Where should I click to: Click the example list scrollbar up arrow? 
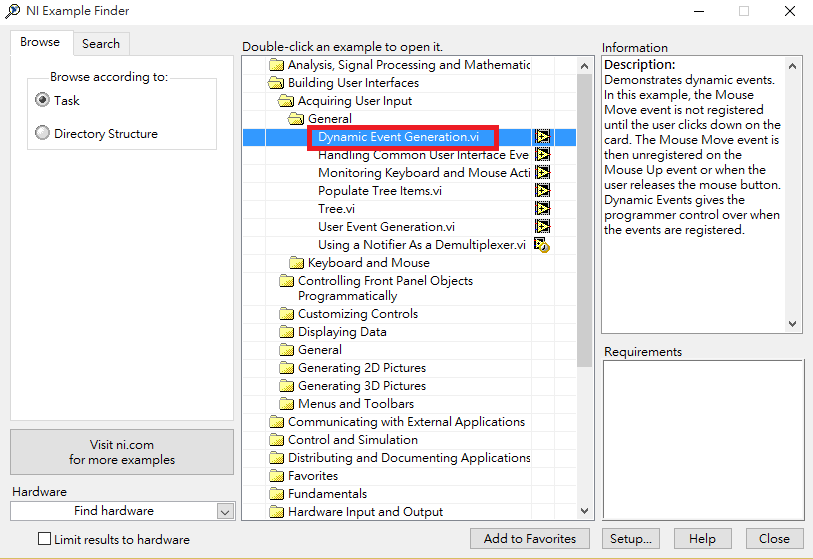[x=584, y=66]
